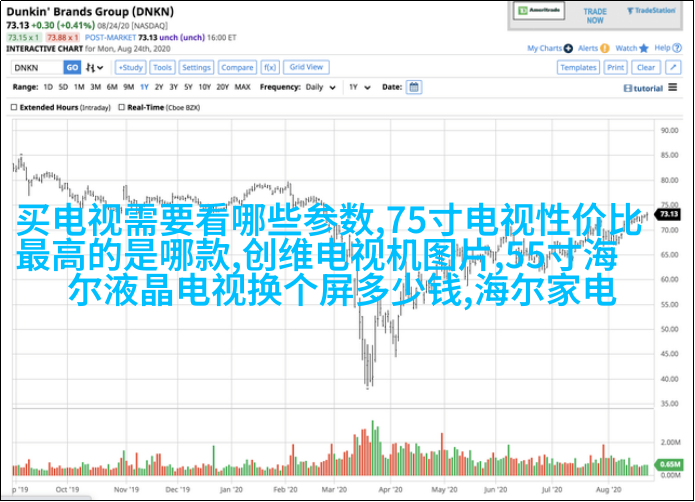Click the Print button
The width and height of the screenshot is (695, 502).
coord(616,67)
